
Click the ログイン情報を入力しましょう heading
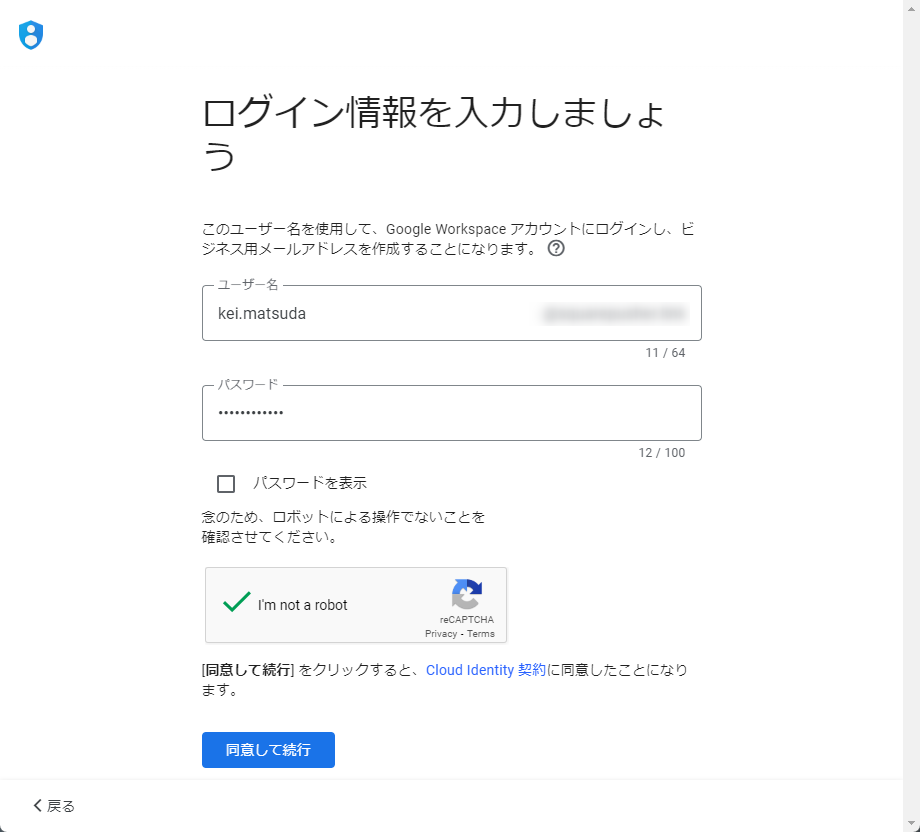click(x=434, y=134)
